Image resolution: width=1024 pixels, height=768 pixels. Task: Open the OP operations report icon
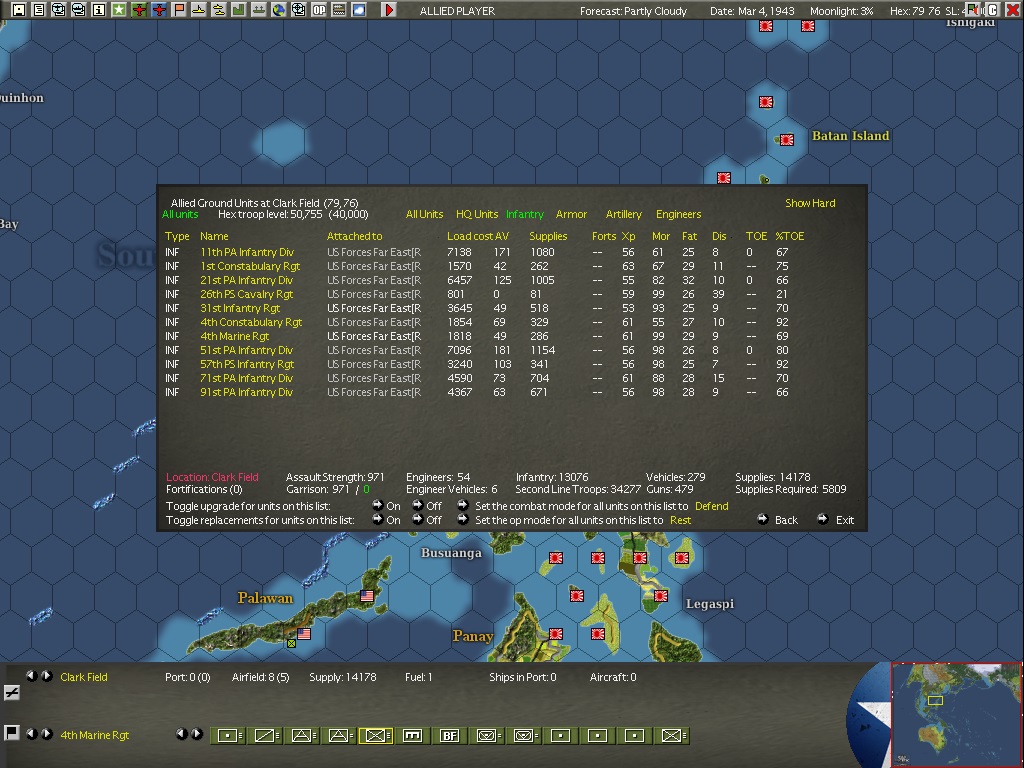(319, 10)
